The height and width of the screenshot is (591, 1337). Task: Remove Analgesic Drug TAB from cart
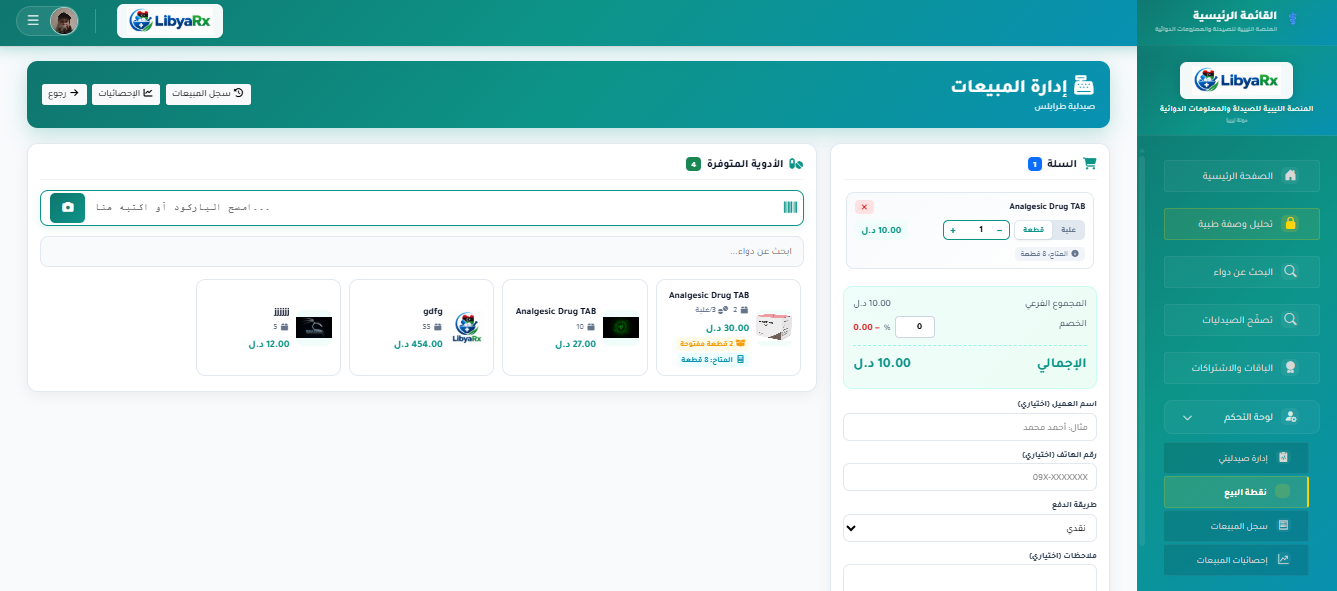click(x=865, y=207)
